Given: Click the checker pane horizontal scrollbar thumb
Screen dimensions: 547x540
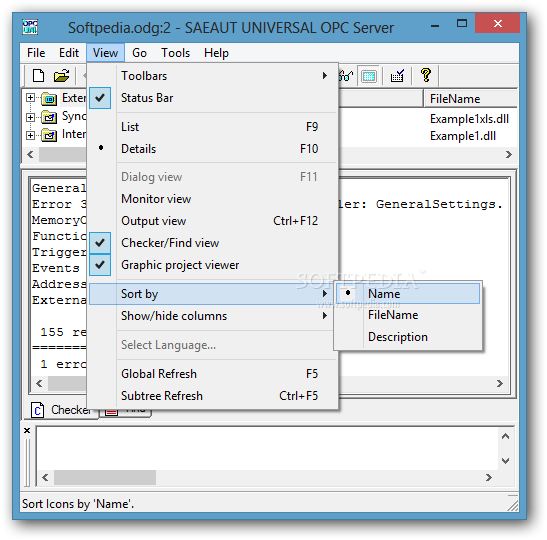Looking at the screenshot, I should 105,477.
